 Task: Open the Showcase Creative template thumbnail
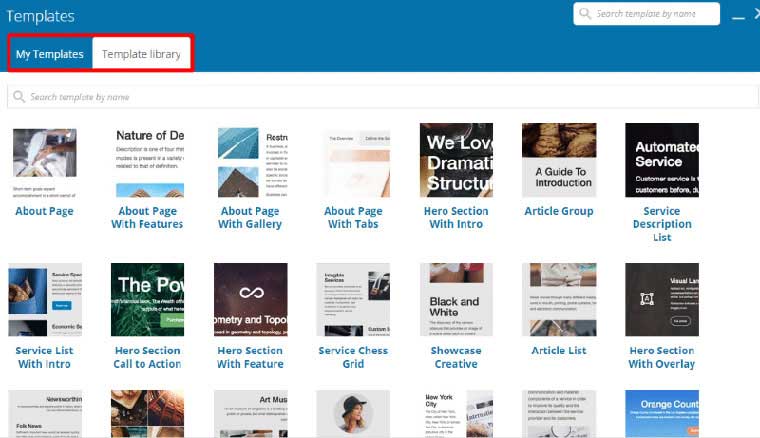(456, 299)
